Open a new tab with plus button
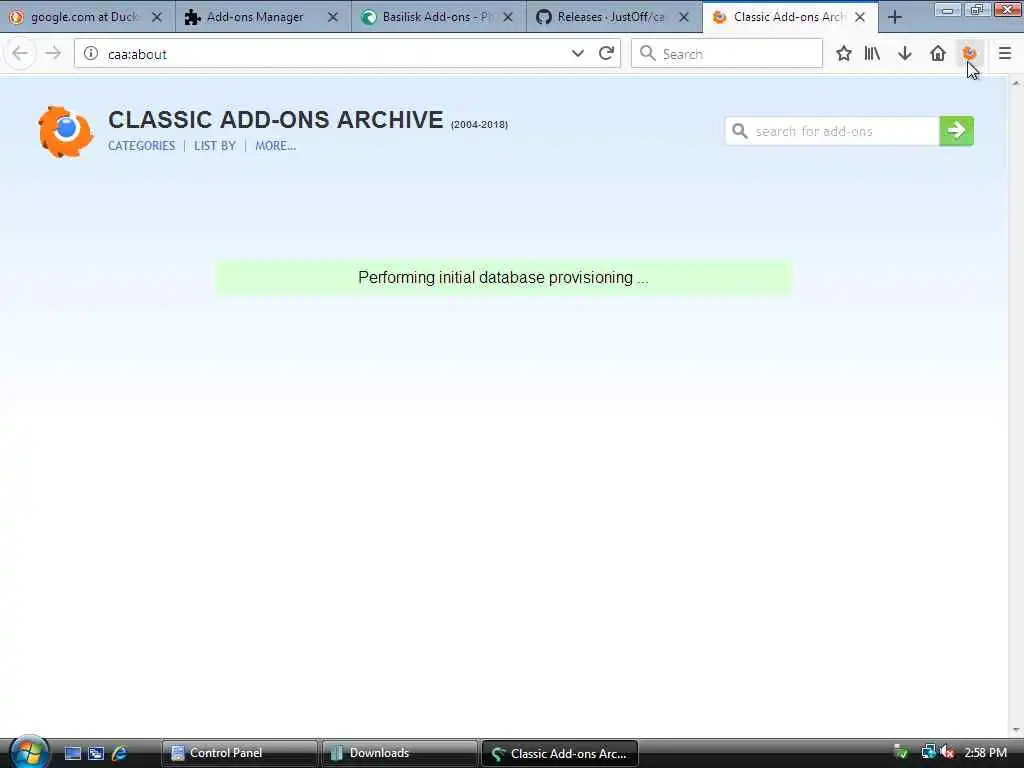This screenshot has width=1024, height=768. 895,18
